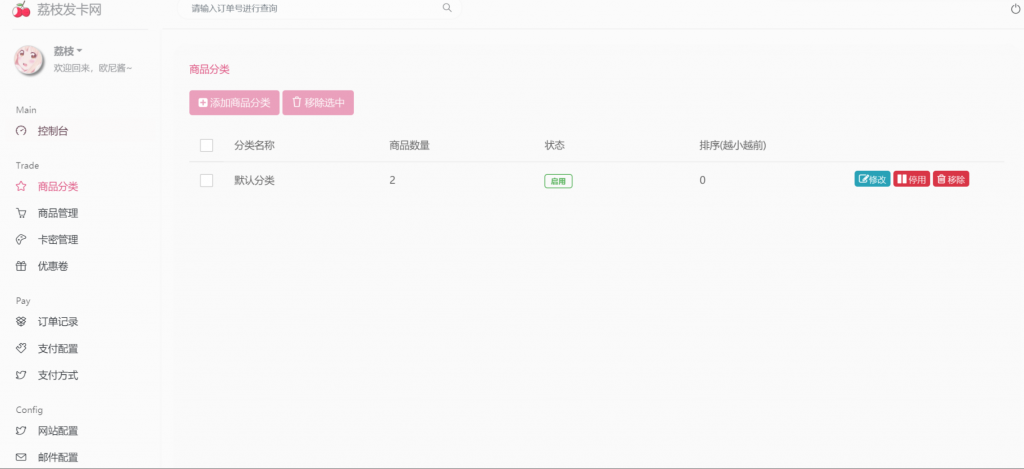Viewport: 1024px width, 469px height.
Task: Click the 订单记录 dropbox icon
Action: 21,322
